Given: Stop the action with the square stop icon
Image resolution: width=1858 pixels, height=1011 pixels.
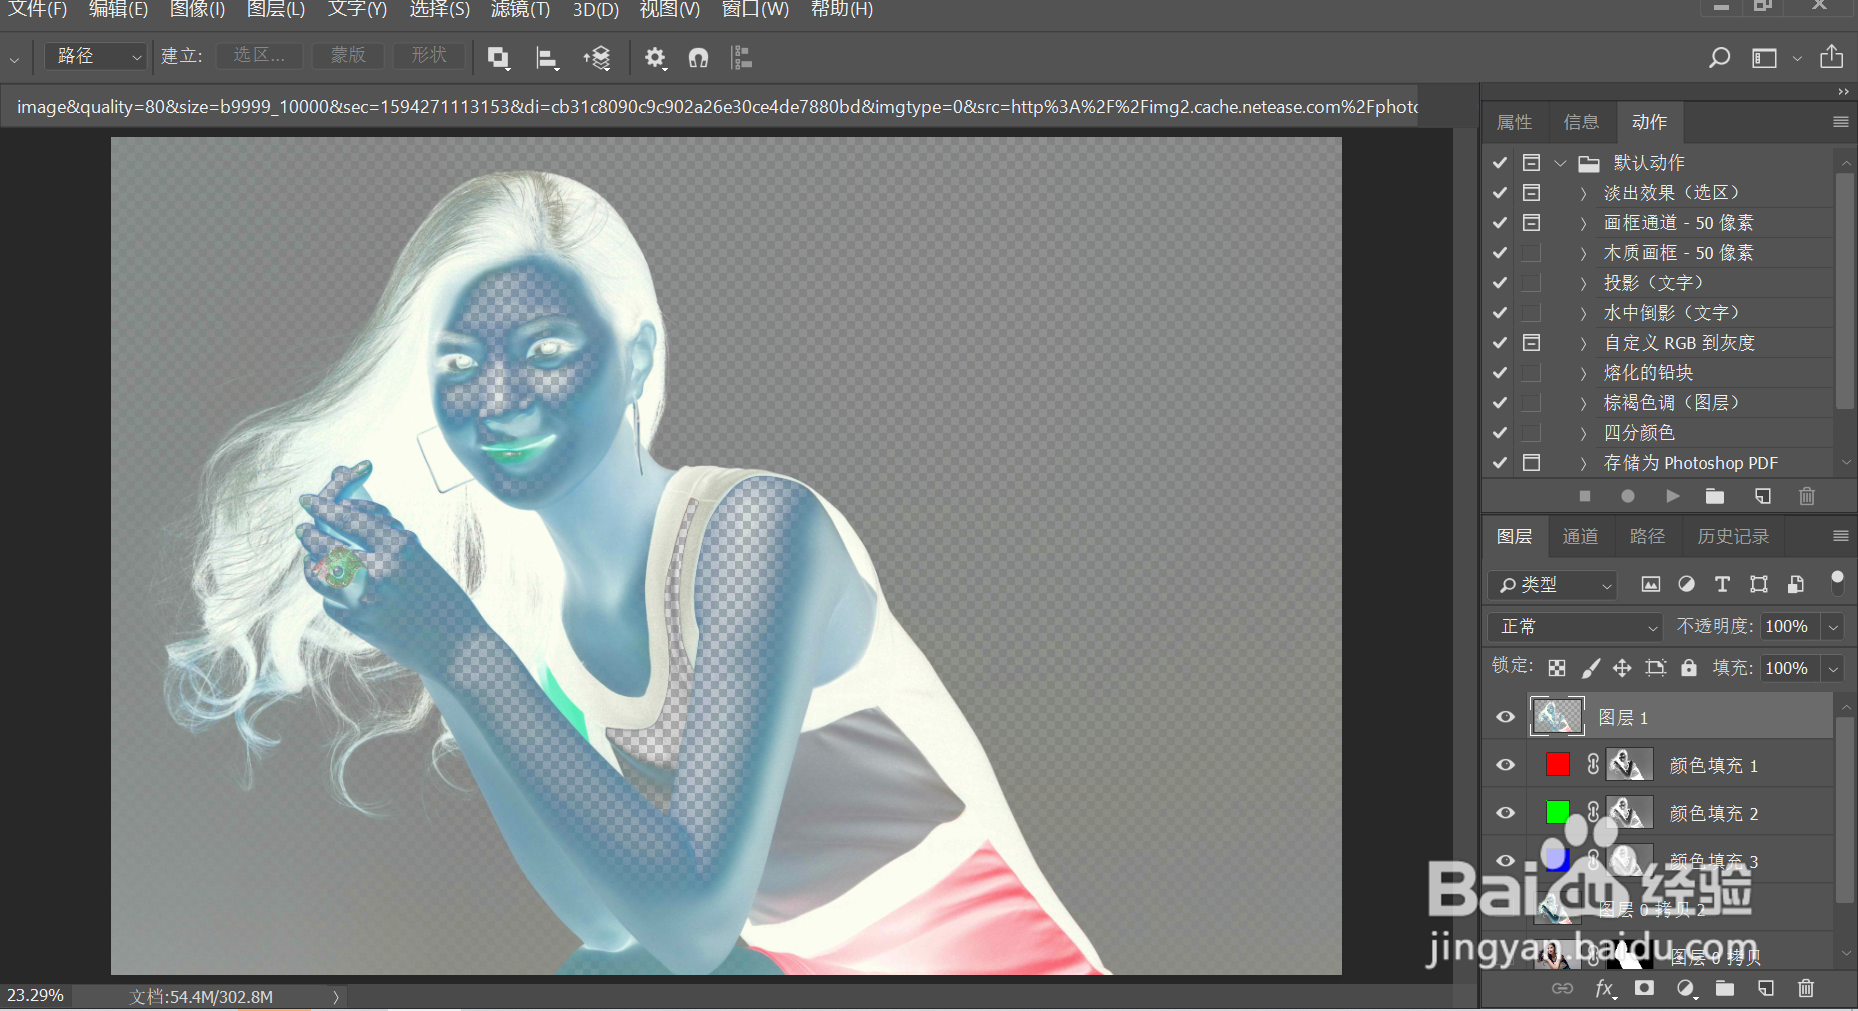Looking at the screenshot, I should pyautogui.click(x=1585, y=496).
